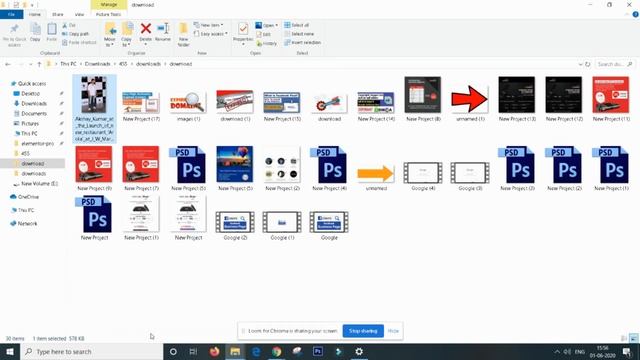Switch to details view in status bar
This screenshot has width=640, height=360.
(624, 338)
